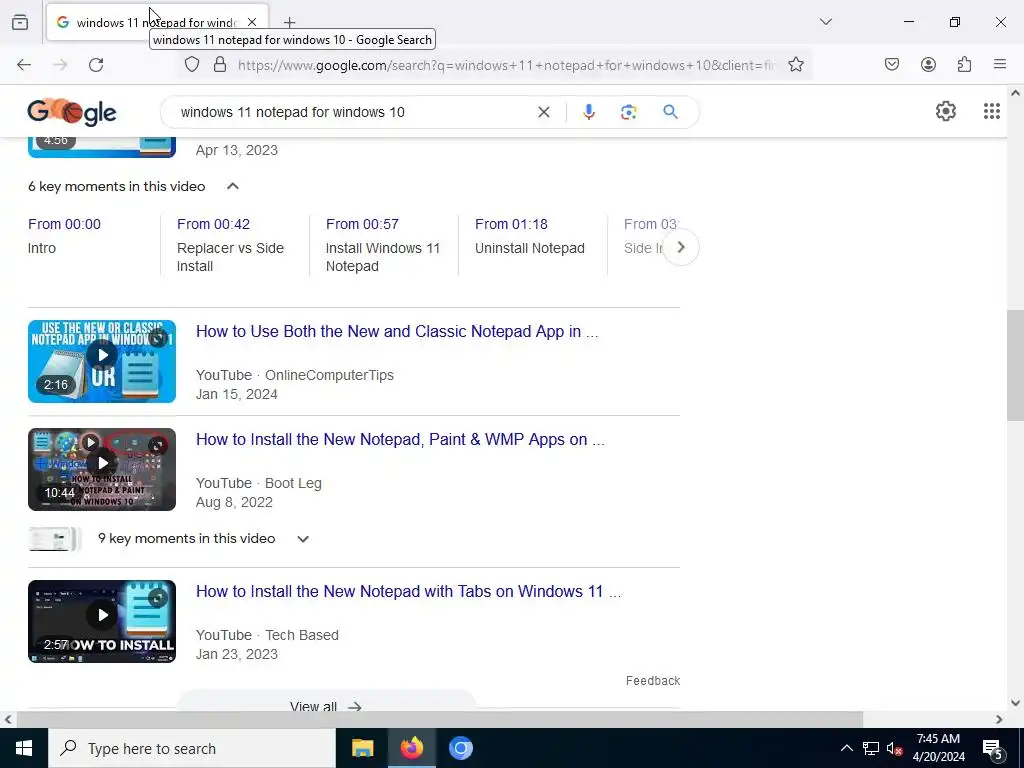Click the tracking protection shield icon

[x=191, y=65]
